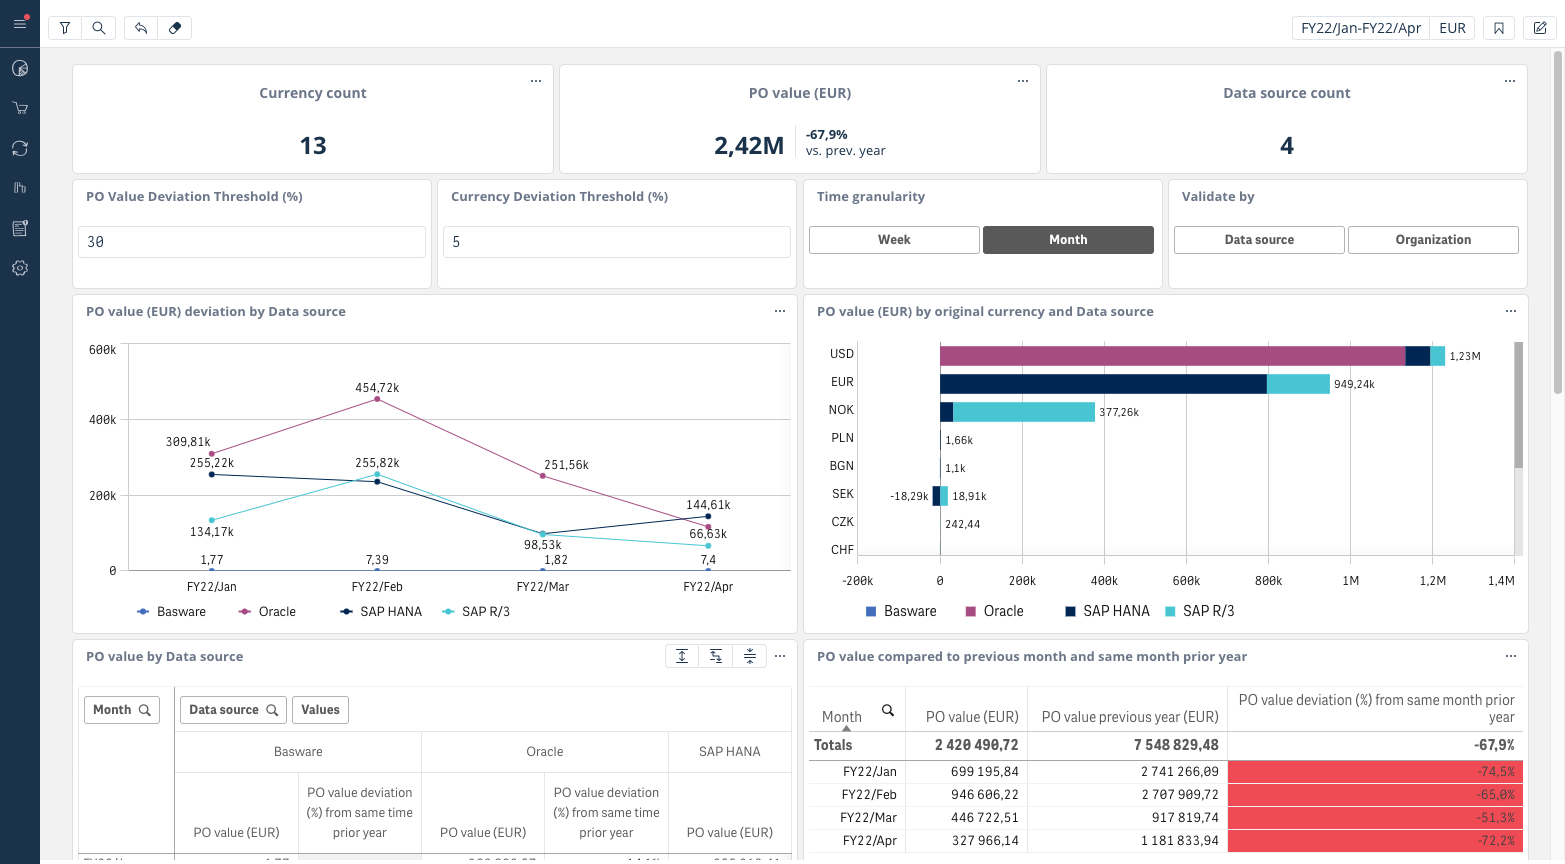Select Month time granularity

click(x=1068, y=240)
